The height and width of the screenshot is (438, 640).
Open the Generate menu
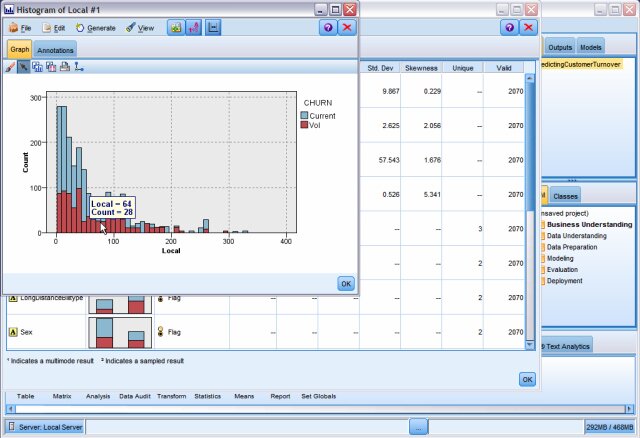(x=96, y=28)
